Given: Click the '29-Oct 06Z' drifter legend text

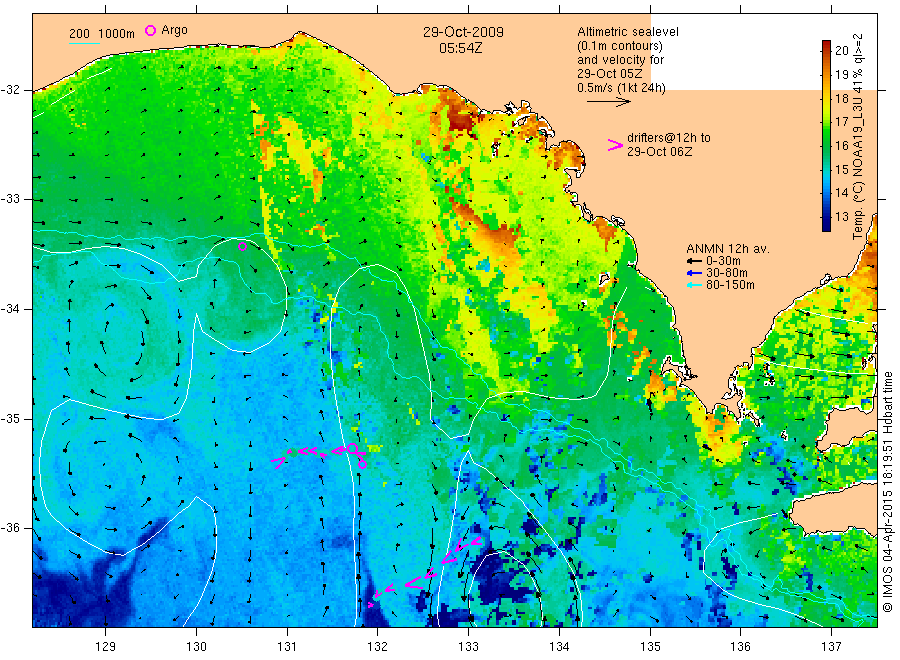Looking at the screenshot, I should pos(660,152).
